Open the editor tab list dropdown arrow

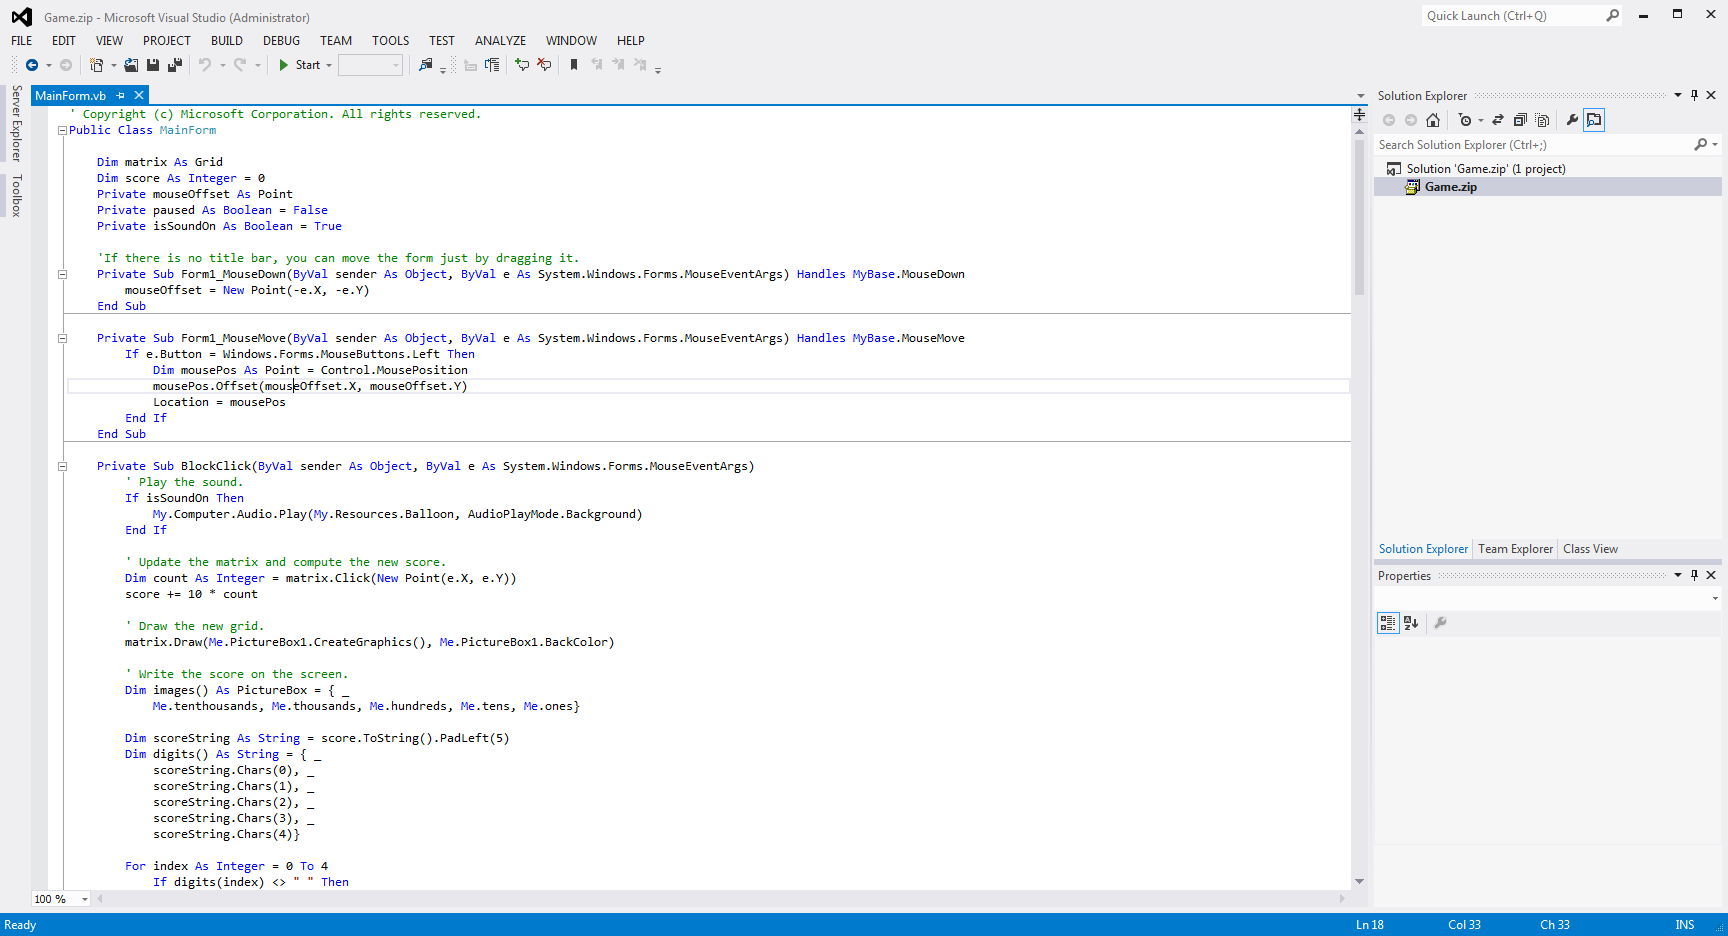tap(1360, 96)
